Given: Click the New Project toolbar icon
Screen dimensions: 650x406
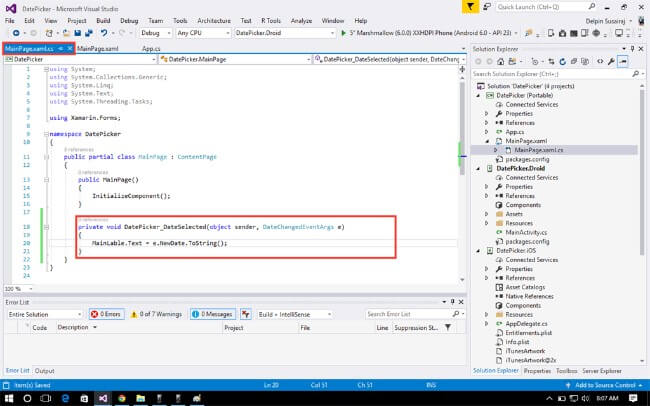Looking at the screenshot, I should [x=49, y=33].
